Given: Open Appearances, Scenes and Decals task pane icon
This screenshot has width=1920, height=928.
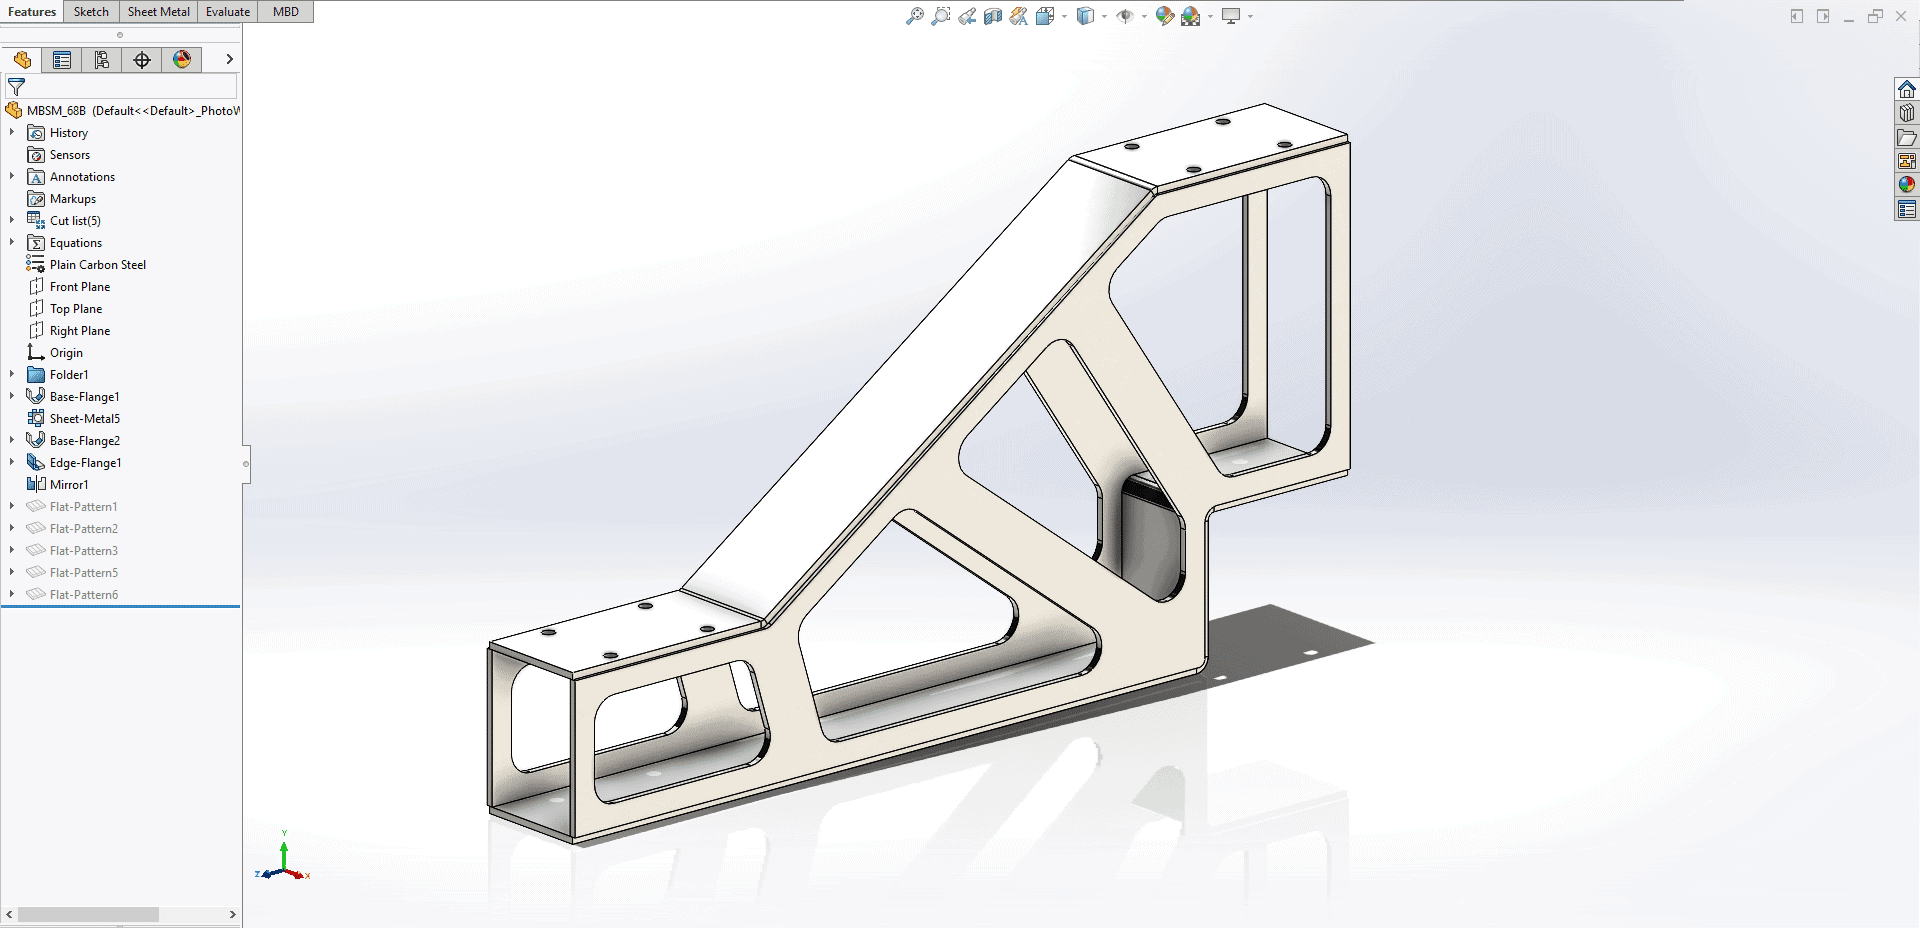Looking at the screenshot, I should [x=1907, y=185].
